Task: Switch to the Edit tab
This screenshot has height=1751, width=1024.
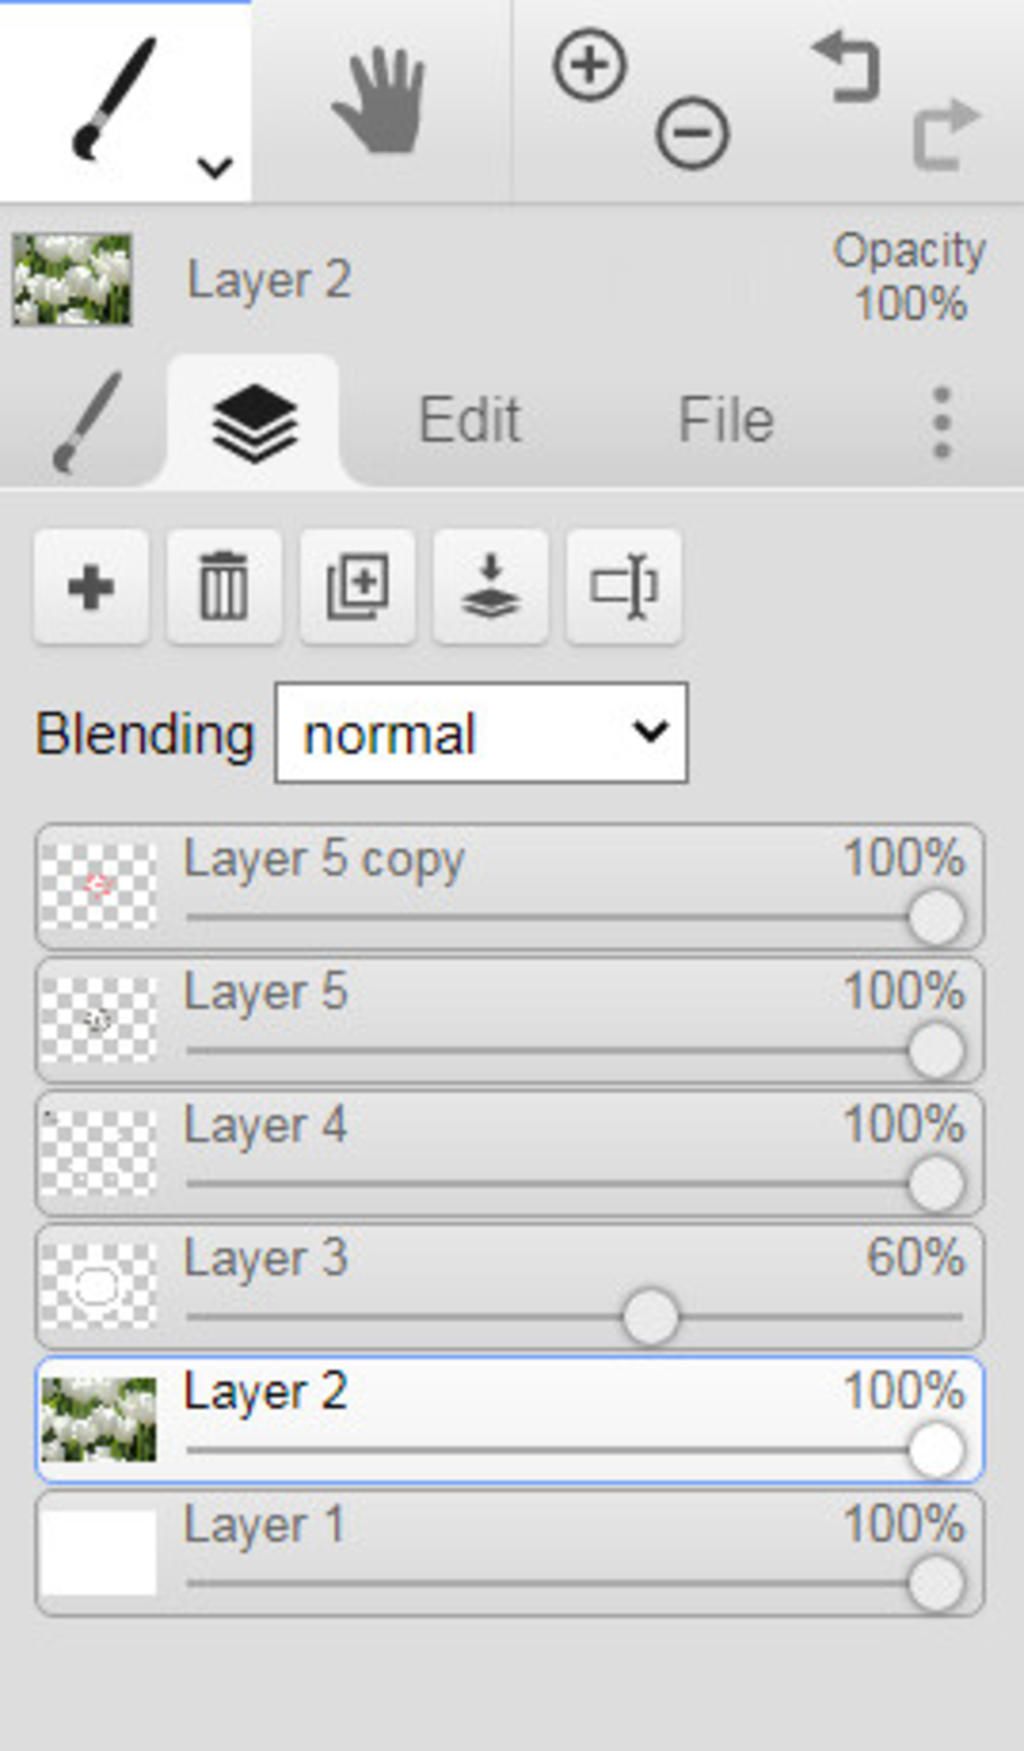Action: 469,420
